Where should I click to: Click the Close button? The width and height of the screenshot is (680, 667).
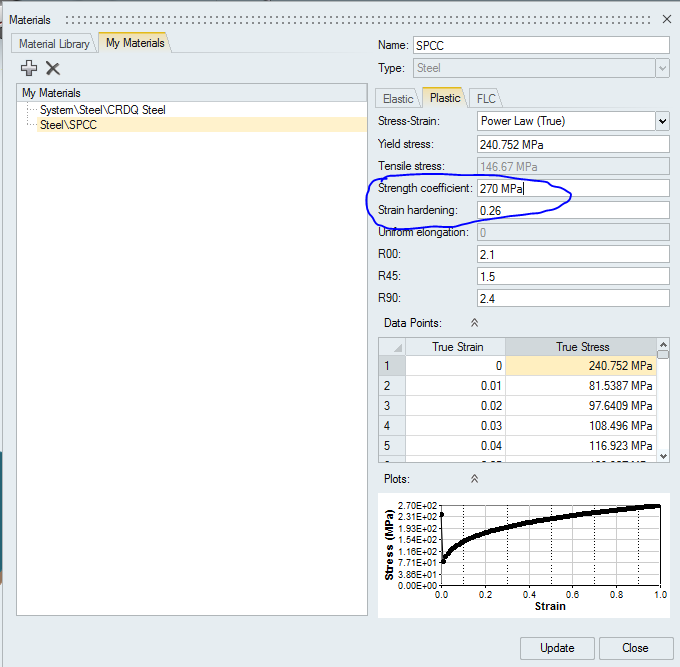635,648
